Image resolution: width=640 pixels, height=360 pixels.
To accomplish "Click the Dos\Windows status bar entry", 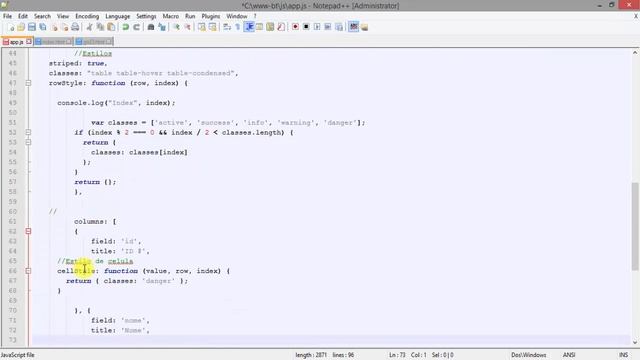I will [529, 355].
